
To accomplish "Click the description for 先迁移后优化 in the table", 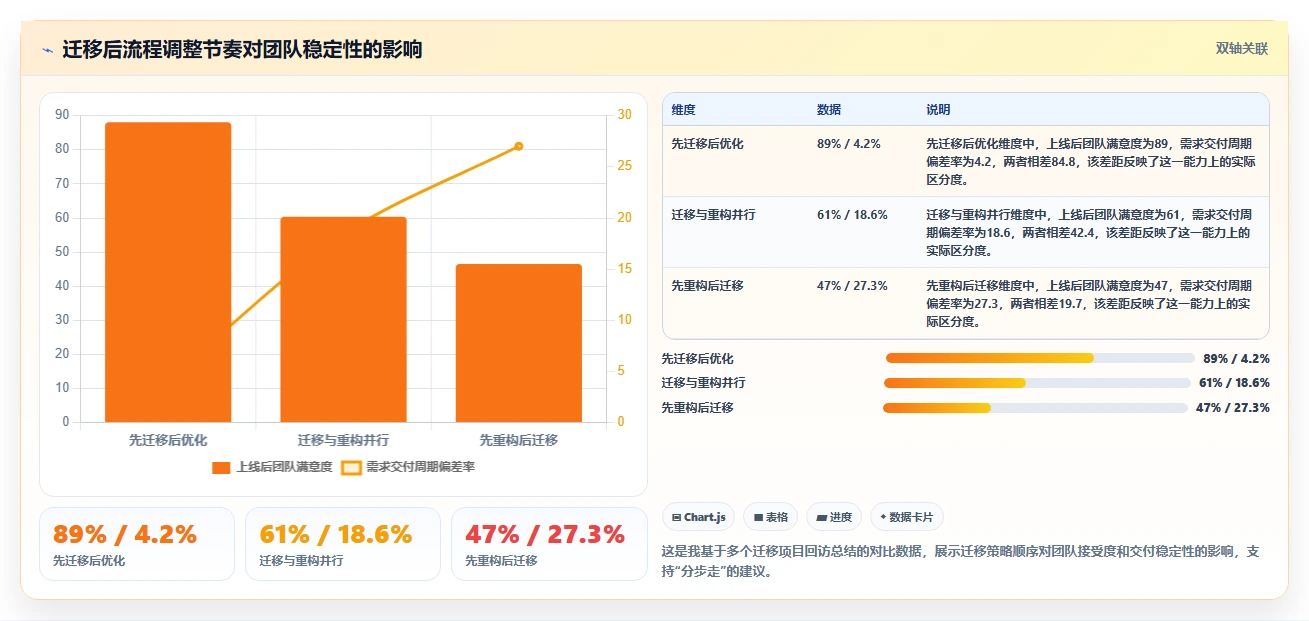I will (x=1091, y=162).
